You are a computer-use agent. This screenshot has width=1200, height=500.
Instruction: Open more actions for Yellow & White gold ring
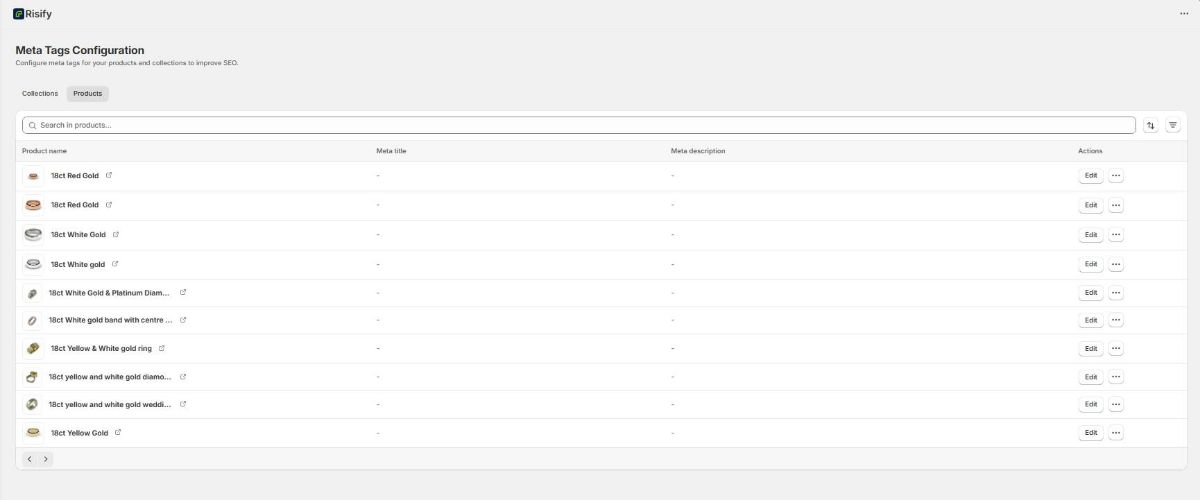coord(1116,349)
